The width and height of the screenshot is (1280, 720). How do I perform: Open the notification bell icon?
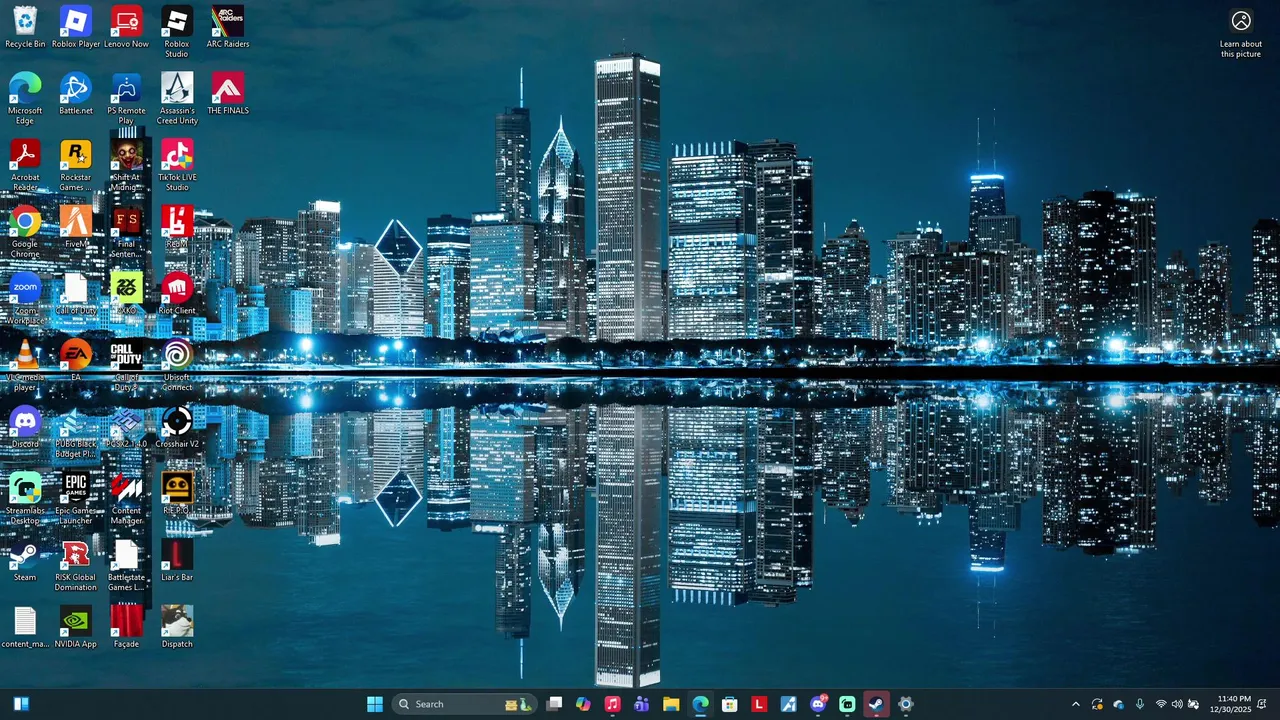pyautogui.click(x=1262, y=704)
